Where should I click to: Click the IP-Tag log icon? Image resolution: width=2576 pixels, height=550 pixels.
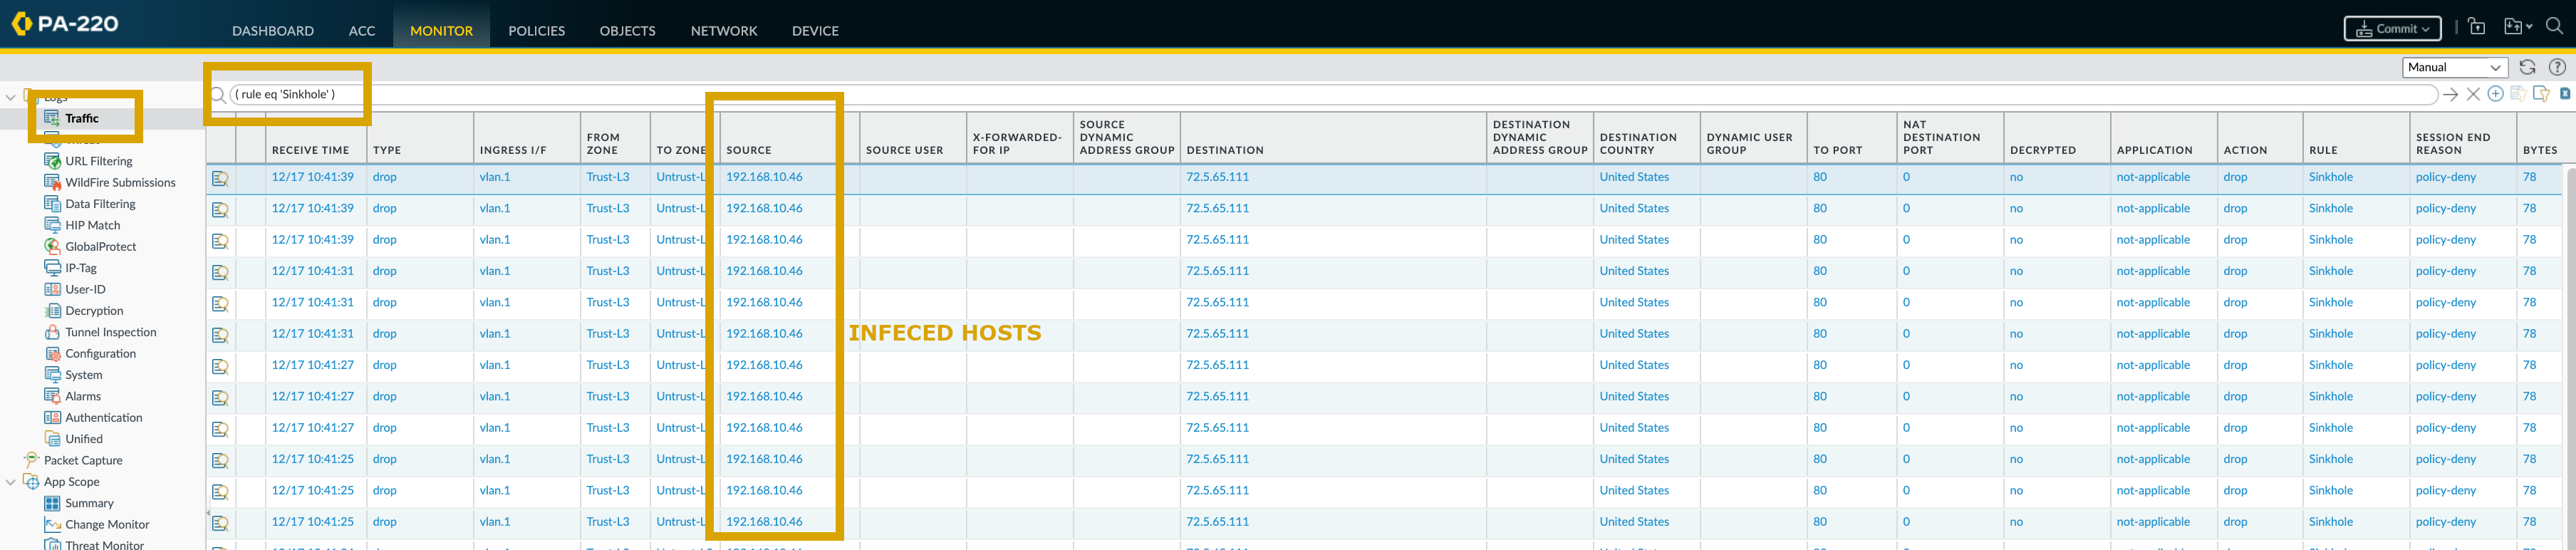click(x=53, y=268)
